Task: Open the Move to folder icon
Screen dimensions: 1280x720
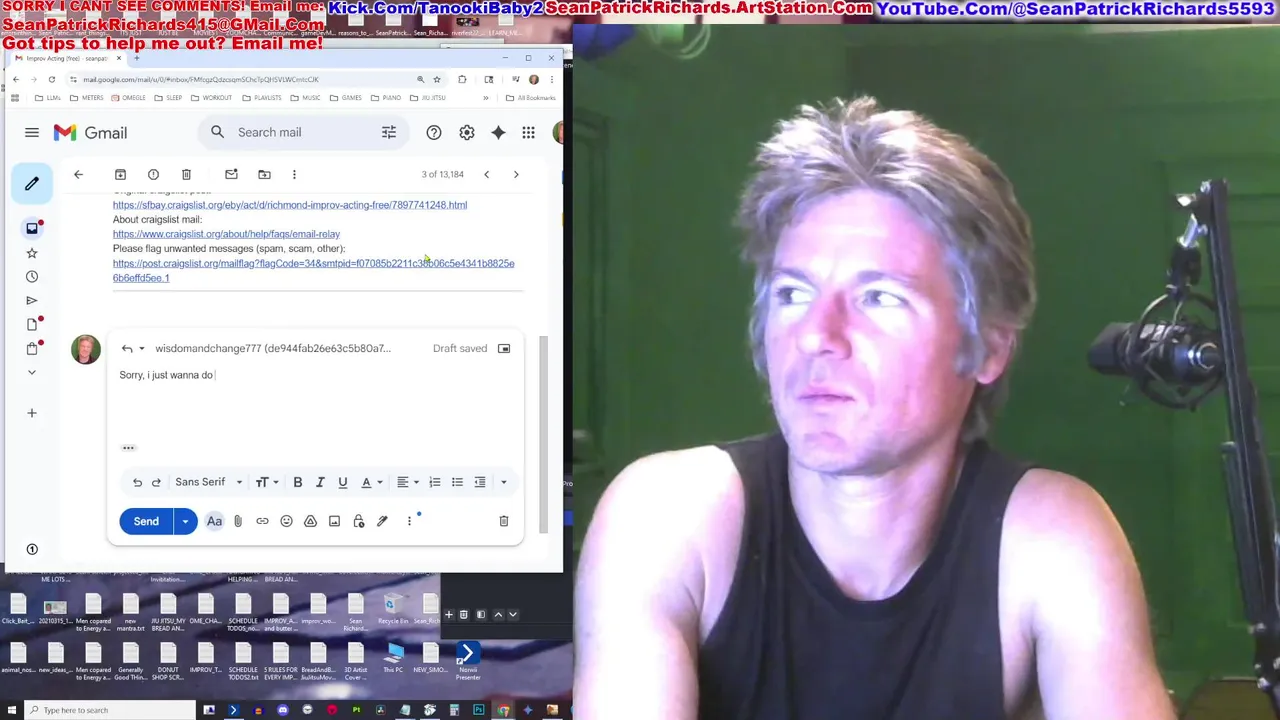Action: tap(264, 174)
